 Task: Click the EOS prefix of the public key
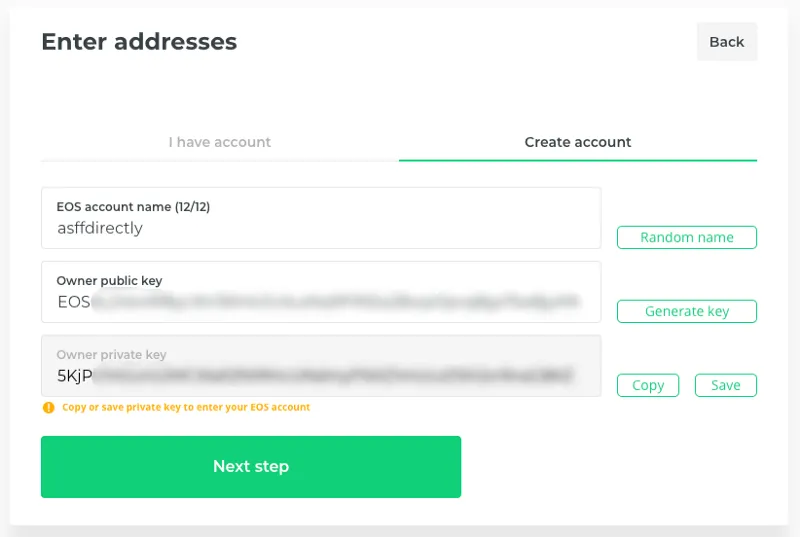[74, 302]
